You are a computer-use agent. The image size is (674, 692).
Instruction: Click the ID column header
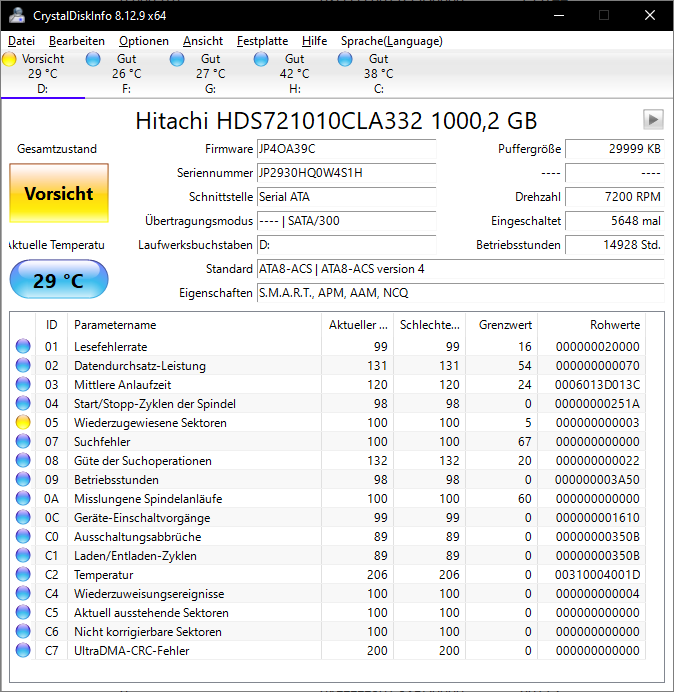(x=52, y=325)
